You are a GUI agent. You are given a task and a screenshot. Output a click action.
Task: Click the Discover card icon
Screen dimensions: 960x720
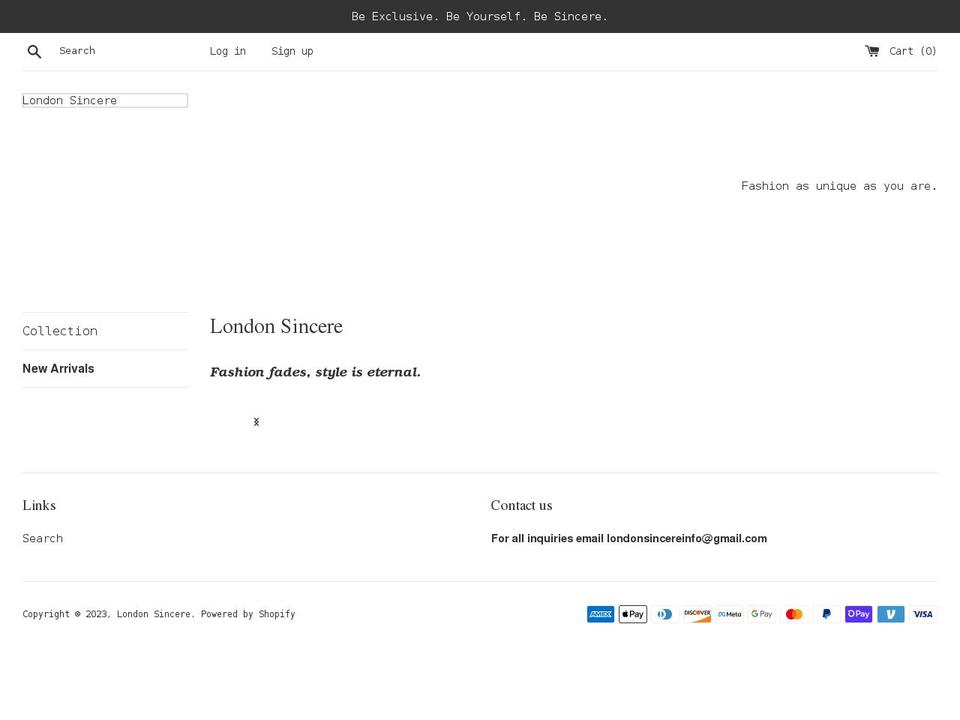point(697,614)
